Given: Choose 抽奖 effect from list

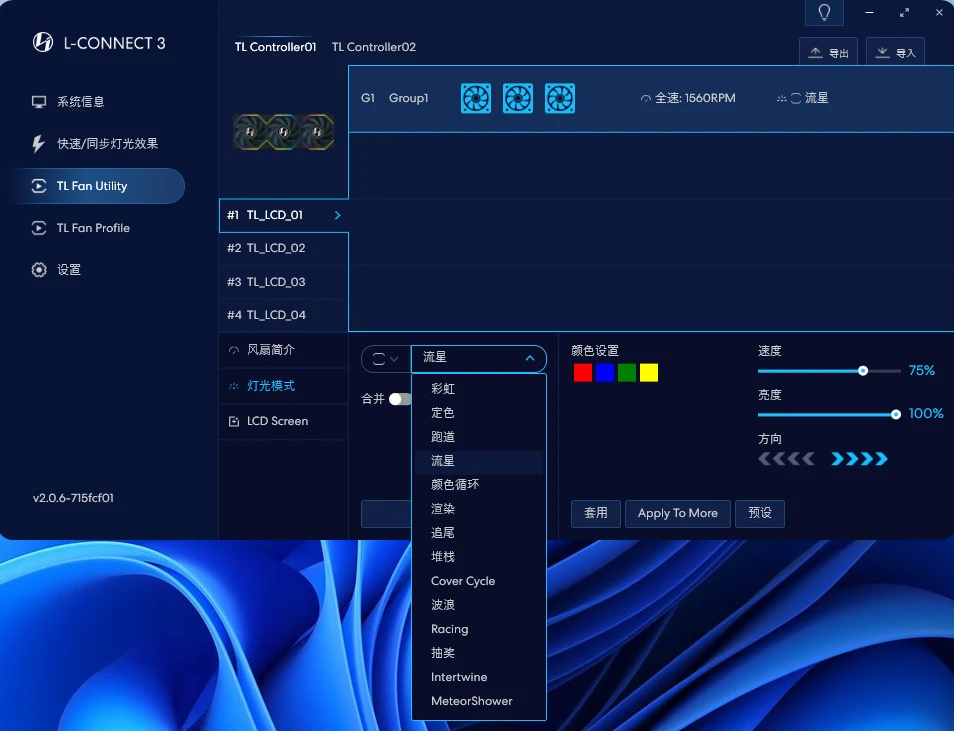Looking at the screenshot, I should coord(479,653).
